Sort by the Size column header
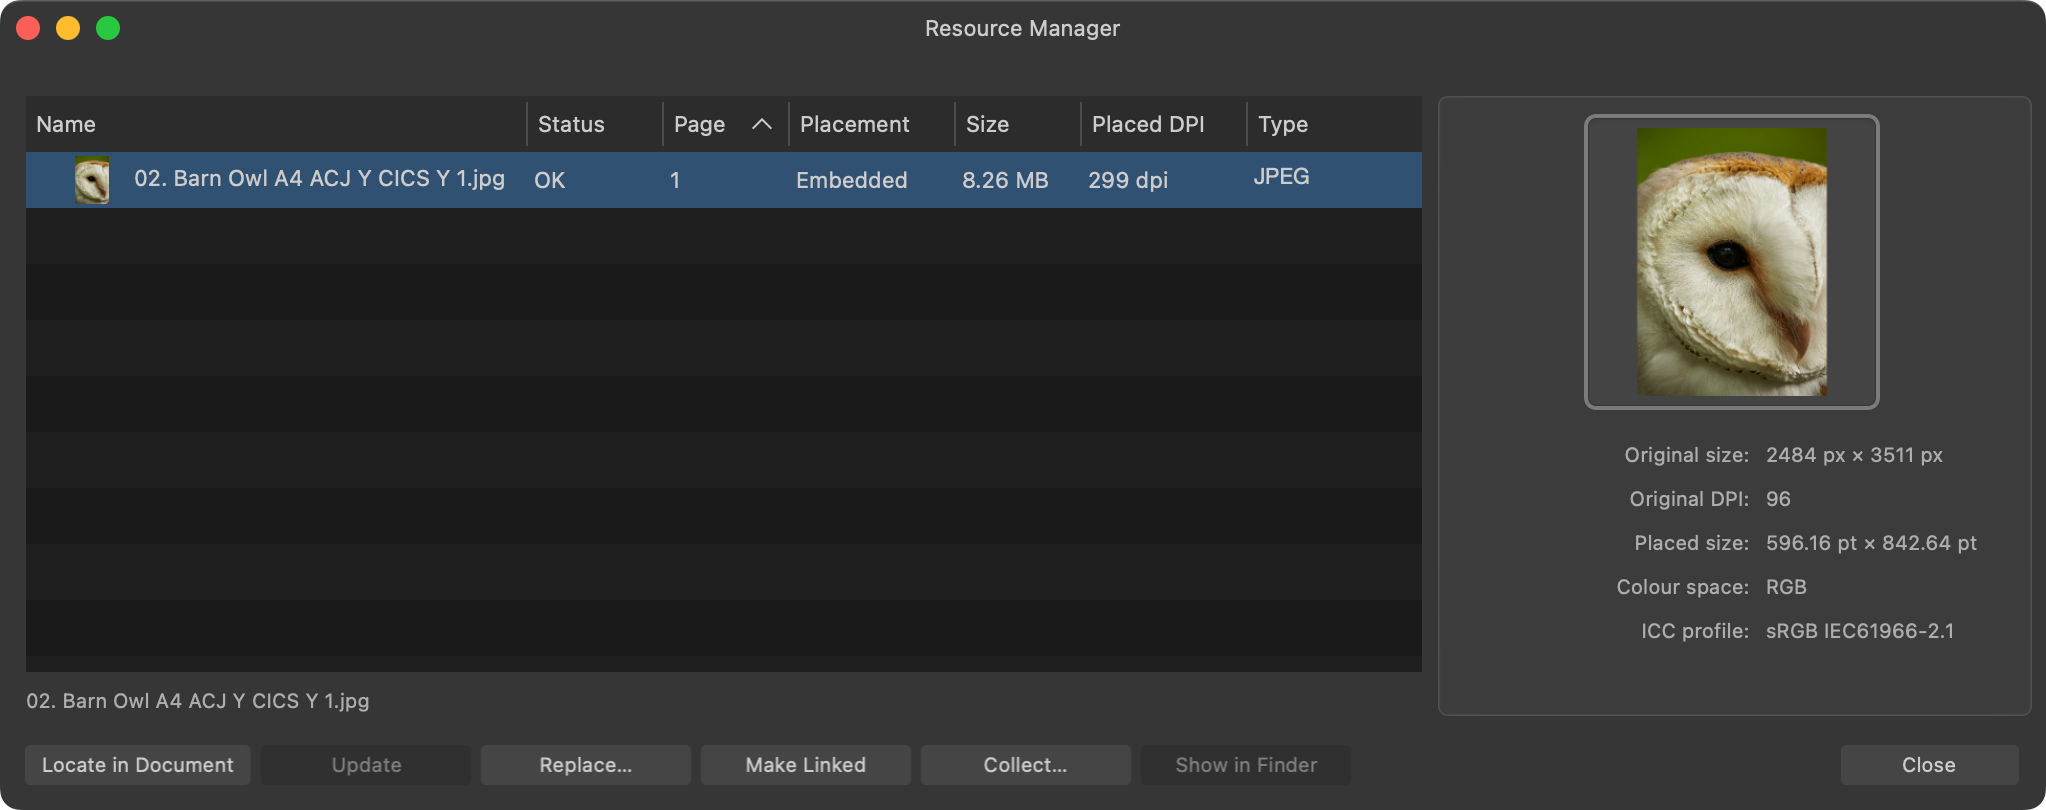 point(1018,124)
